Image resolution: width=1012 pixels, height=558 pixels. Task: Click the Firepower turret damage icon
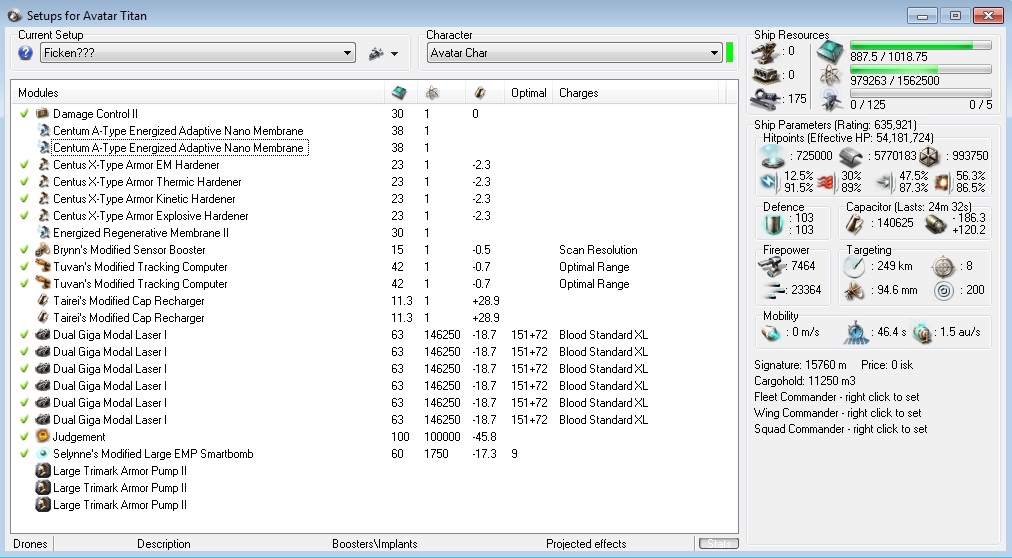(773, 266)
